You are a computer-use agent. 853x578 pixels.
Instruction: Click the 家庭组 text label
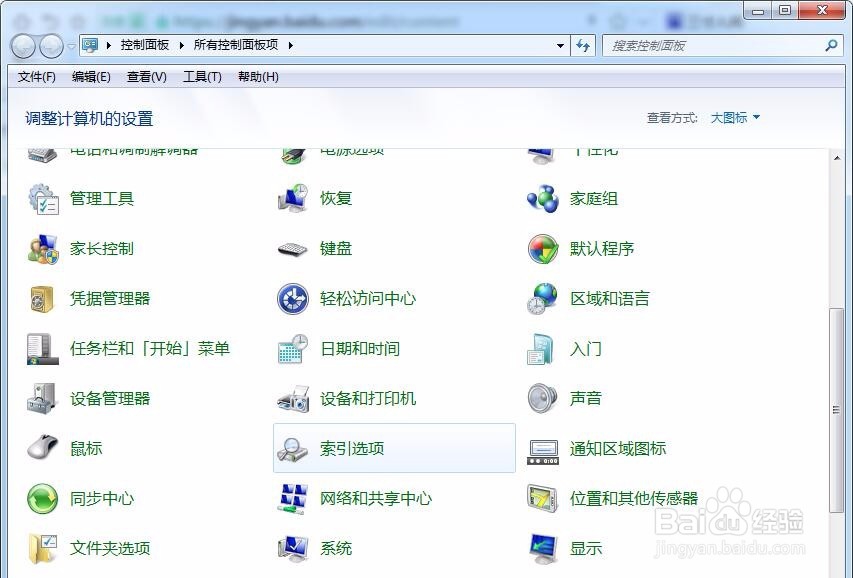[594, 199]
